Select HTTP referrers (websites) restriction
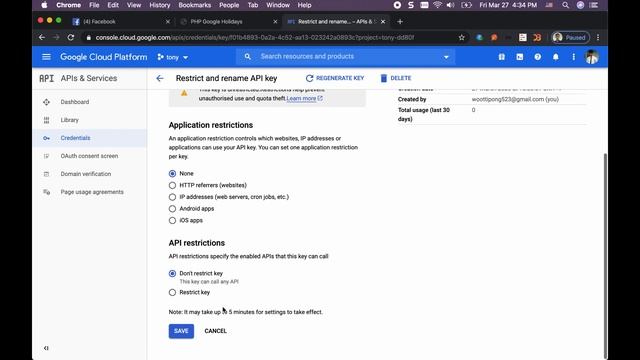Screen dimensions: 640x360 tap(172, 185)
